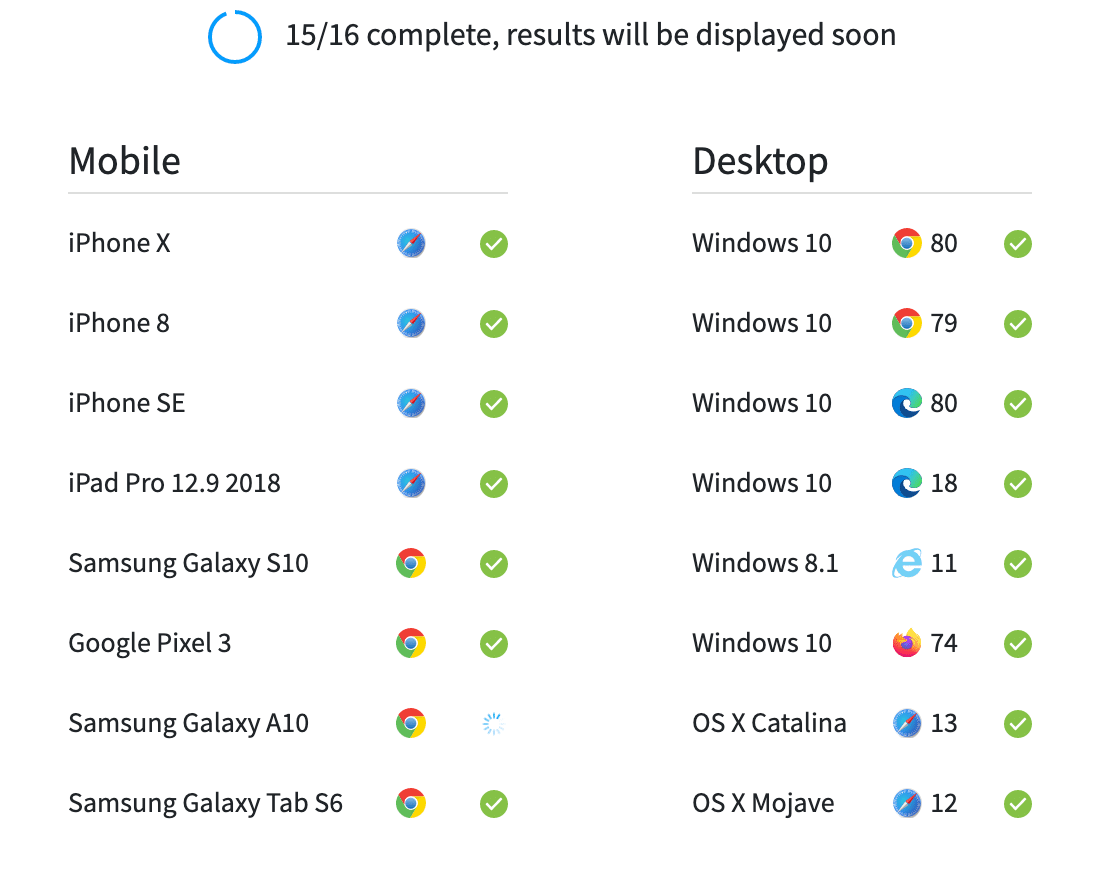The image size is (1094, 872).
Task: Click the green checkmark for iPhone X
Action: pyautogui.click(x=494, y=244)
